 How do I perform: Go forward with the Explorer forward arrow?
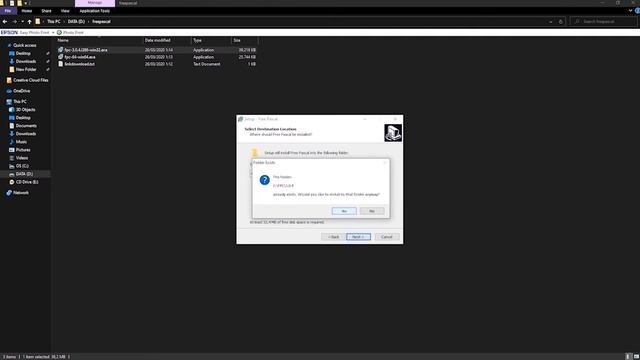(14, 22)
